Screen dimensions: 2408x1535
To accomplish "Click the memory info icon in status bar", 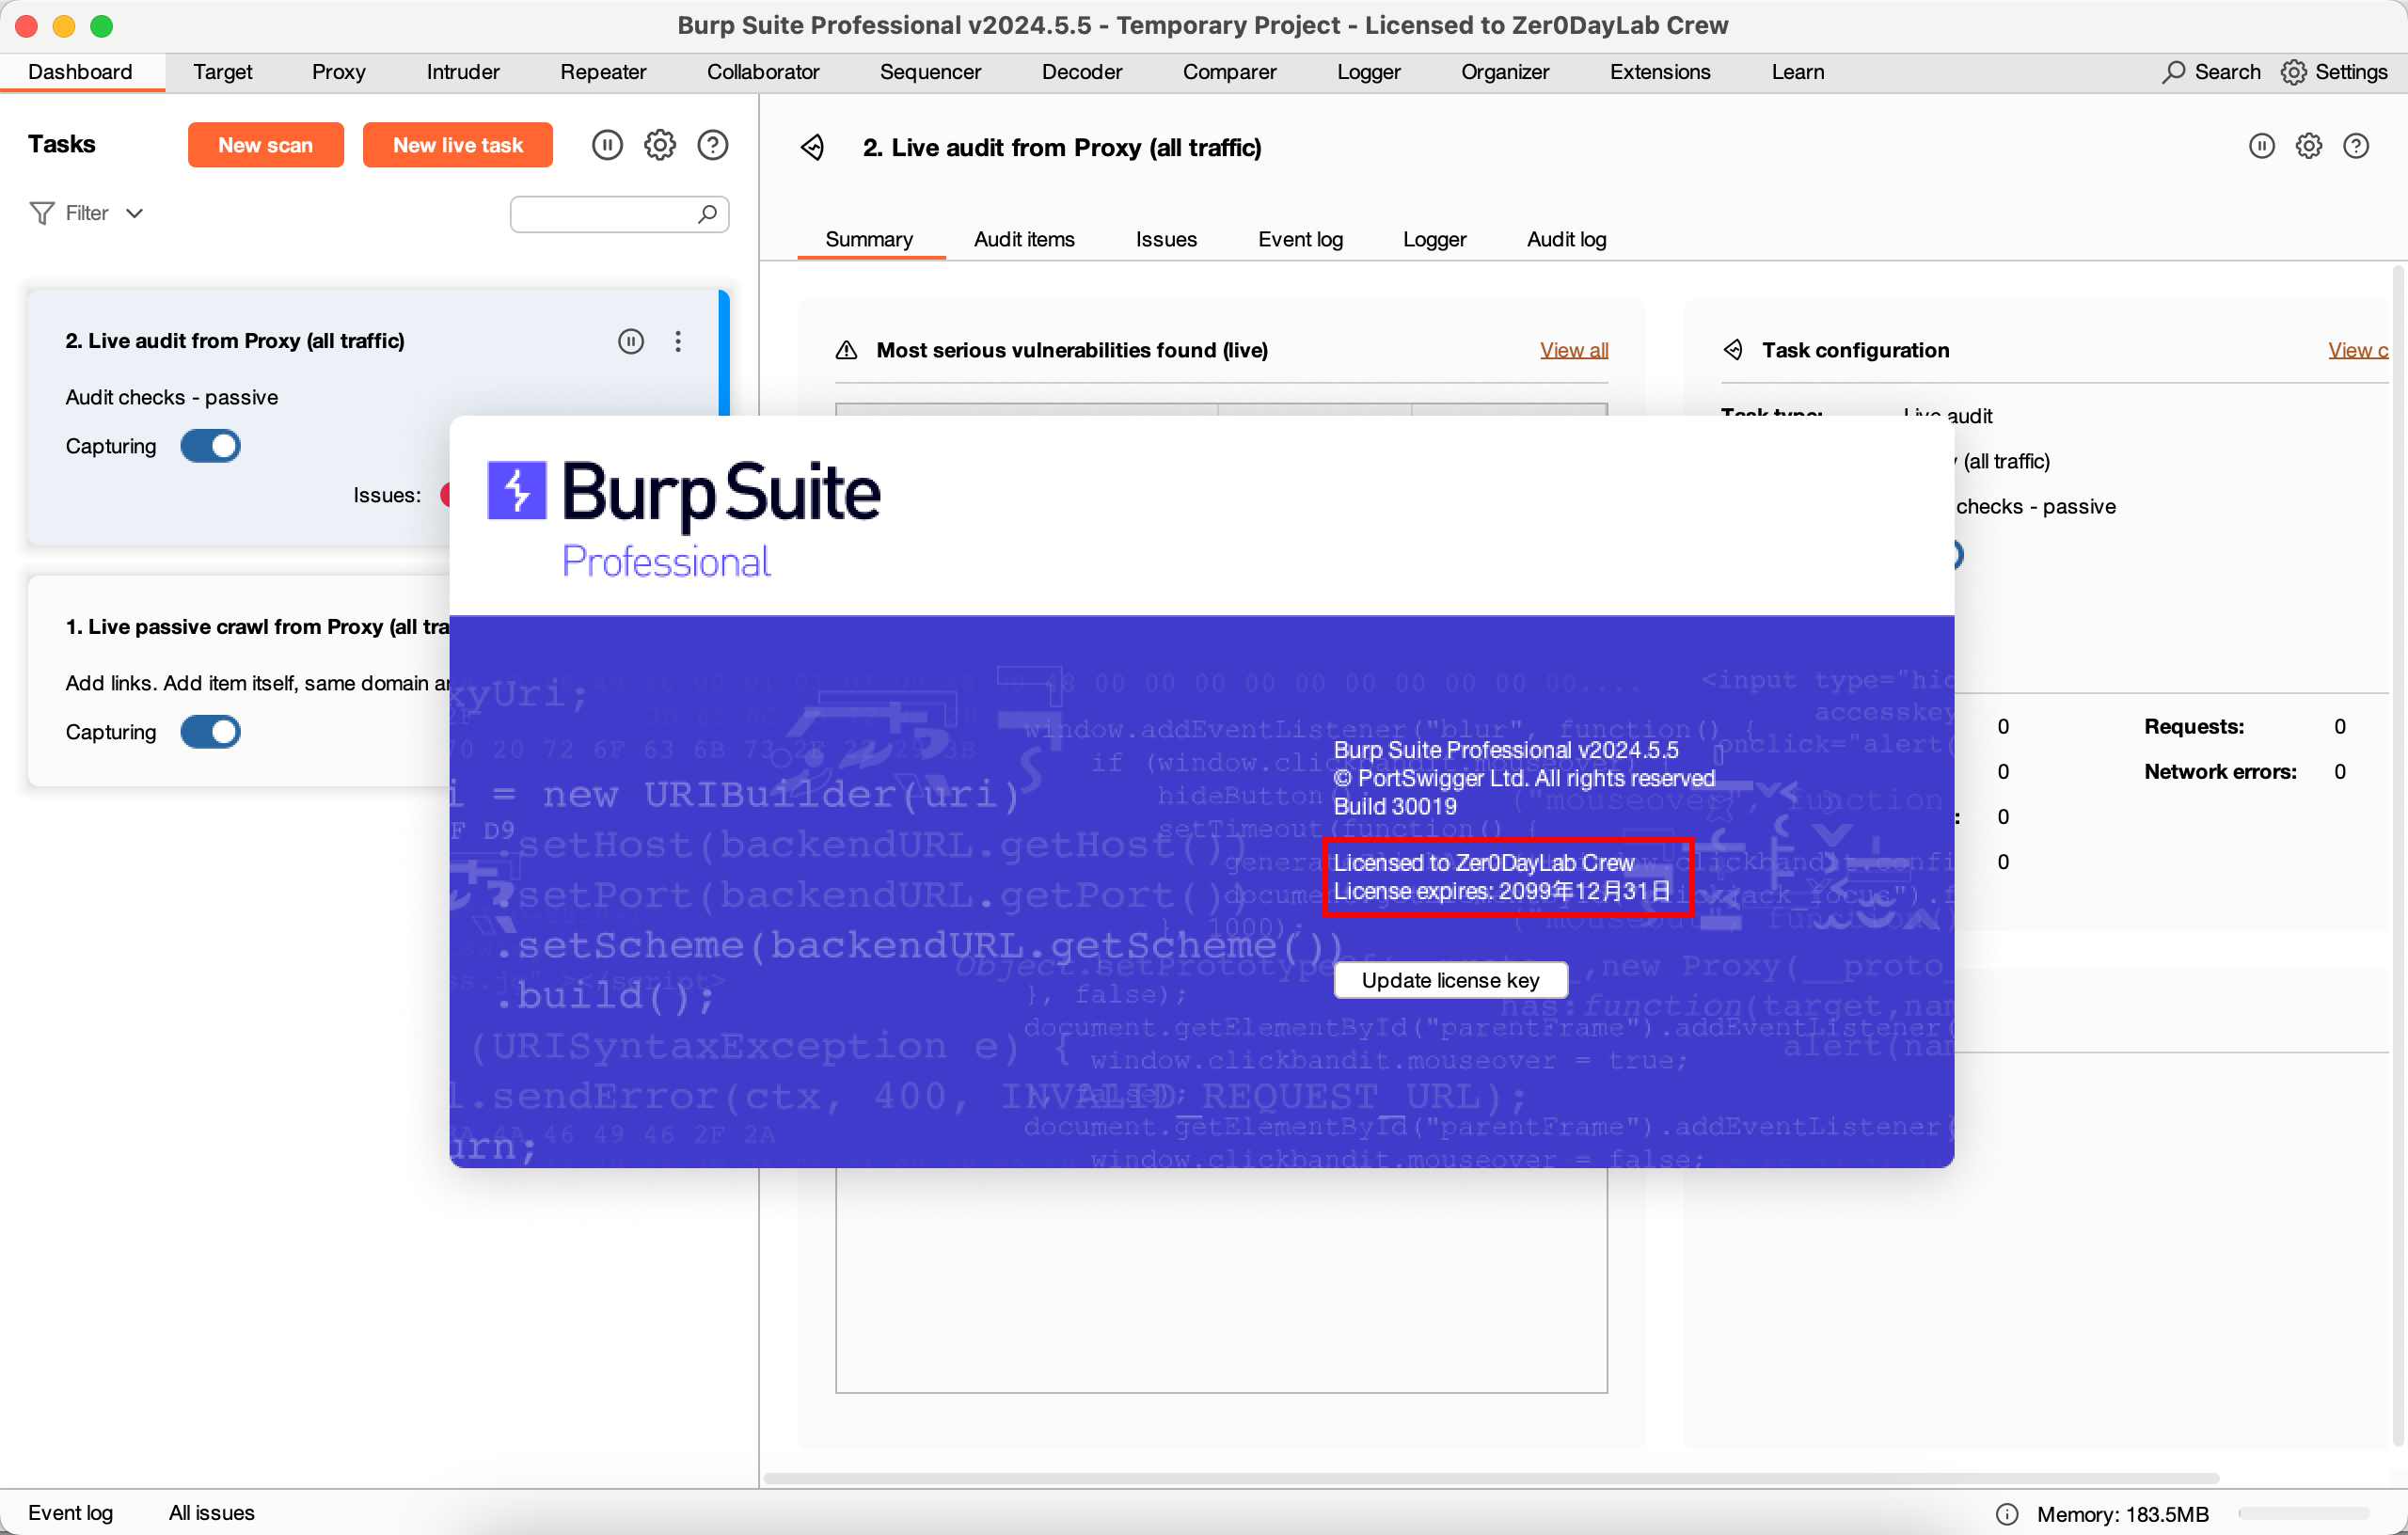I will (x=2006, y=1513).
